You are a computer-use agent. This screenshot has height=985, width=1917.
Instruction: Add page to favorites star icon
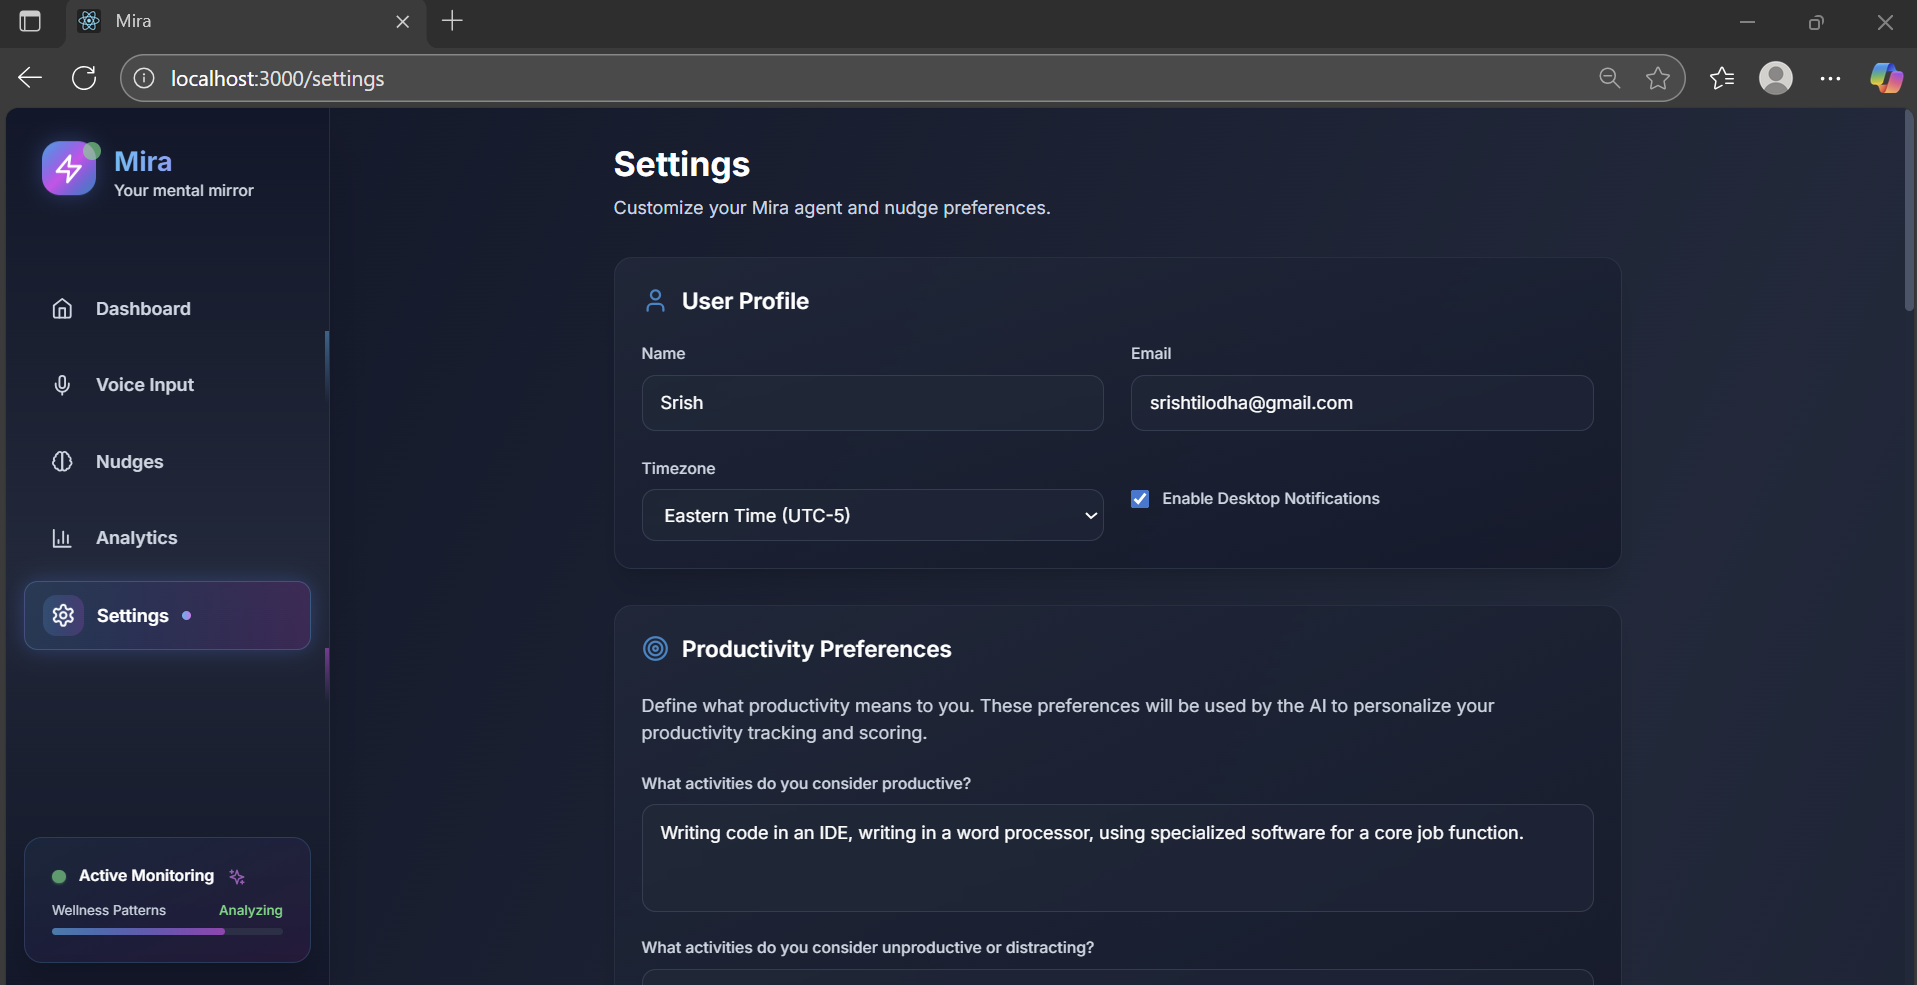coord(1658,78)
